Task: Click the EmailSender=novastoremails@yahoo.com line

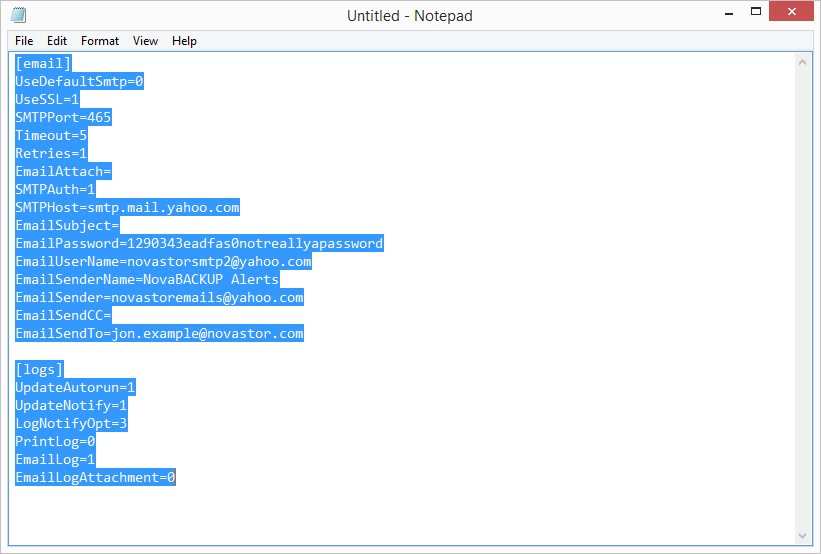Action: click(159, 297)
